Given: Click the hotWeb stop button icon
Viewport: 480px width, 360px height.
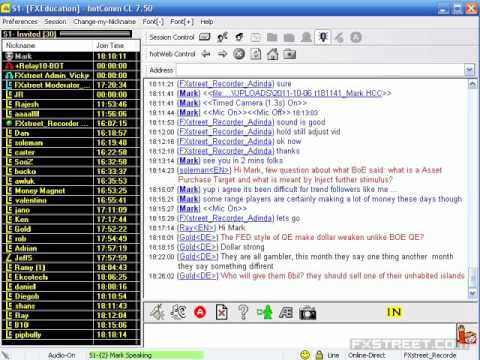Looking at the screenshot, I should (x=239, y=54).
